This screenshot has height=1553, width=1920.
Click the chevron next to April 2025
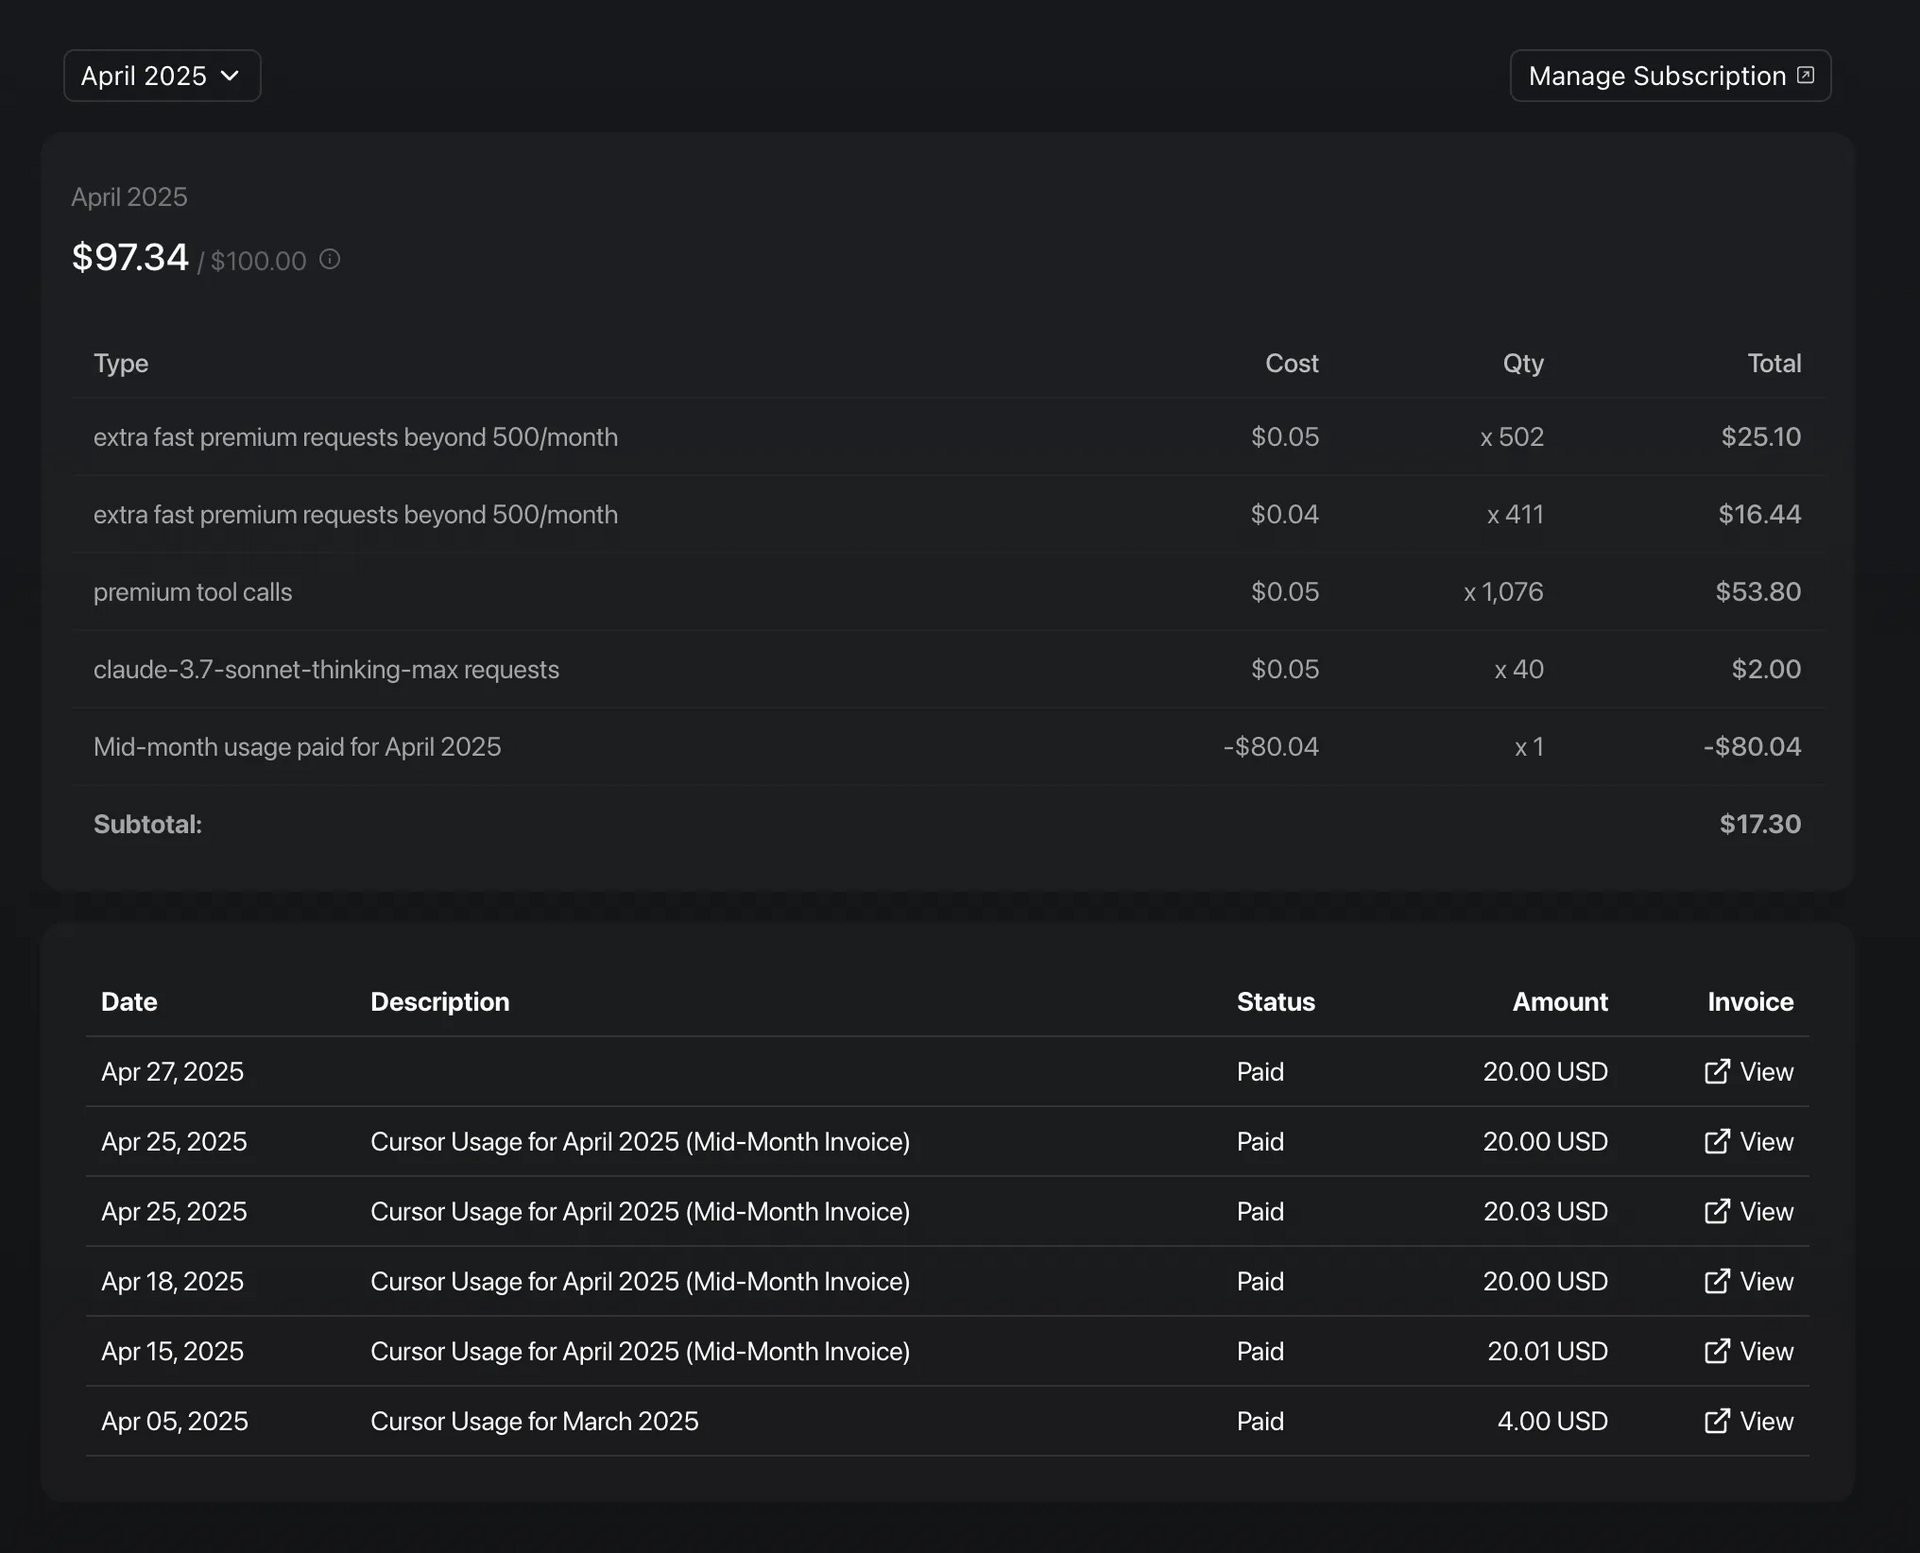point(230,76)
